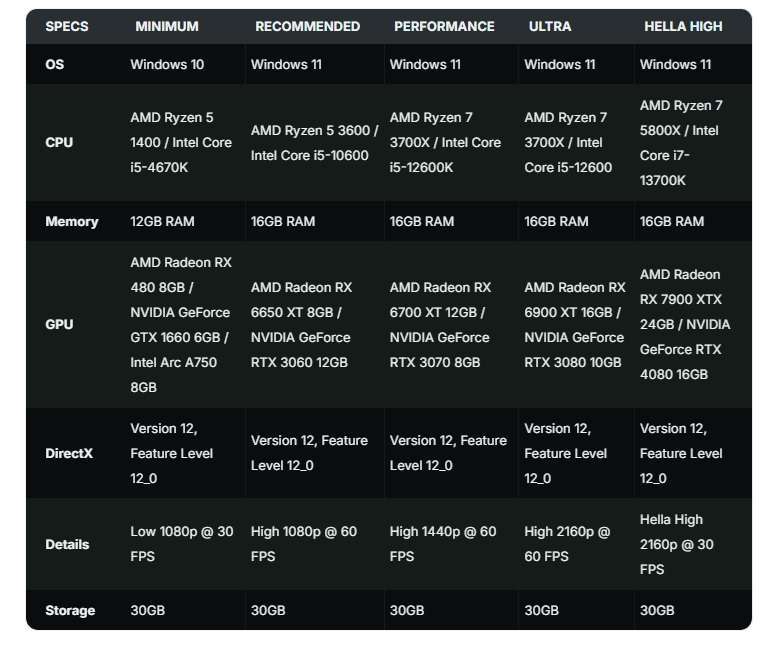Click the Radeon RX 6700 XT GPU cell
Viewport: 774px width, 645px height.
click(x=440, y=325)
